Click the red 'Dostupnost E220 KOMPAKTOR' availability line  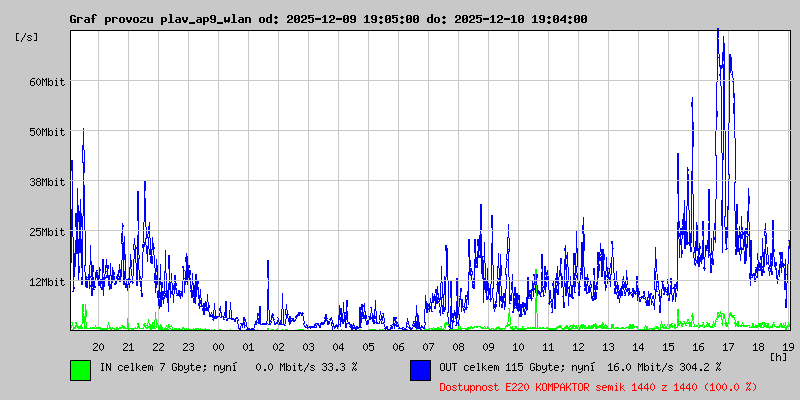(x=598, y=387)
